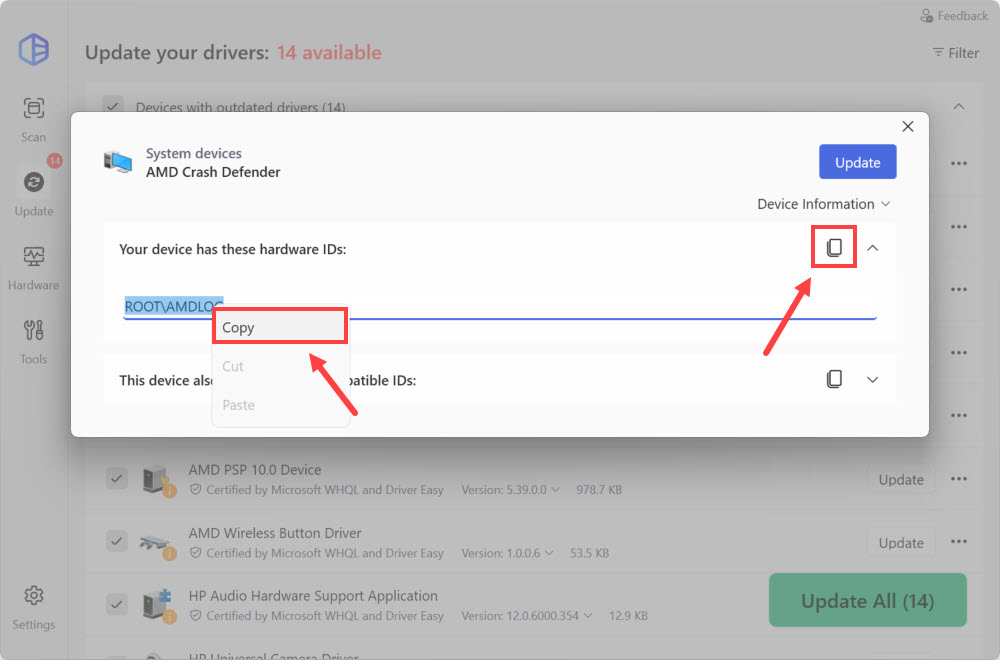This screenshot has height=660, width=1000.
Task: Open the Scan section in sidebar
Action: pyautogui.click(x=33, y=118)
